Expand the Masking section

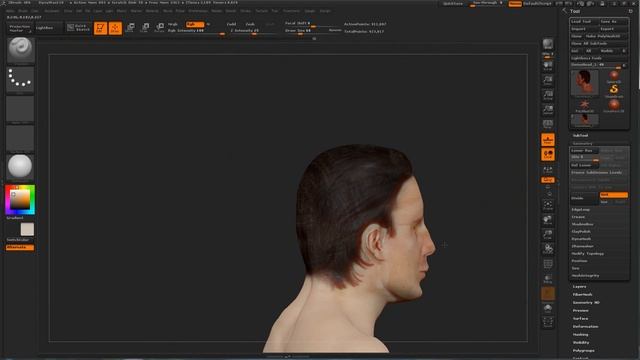click(x=580, y=335)
